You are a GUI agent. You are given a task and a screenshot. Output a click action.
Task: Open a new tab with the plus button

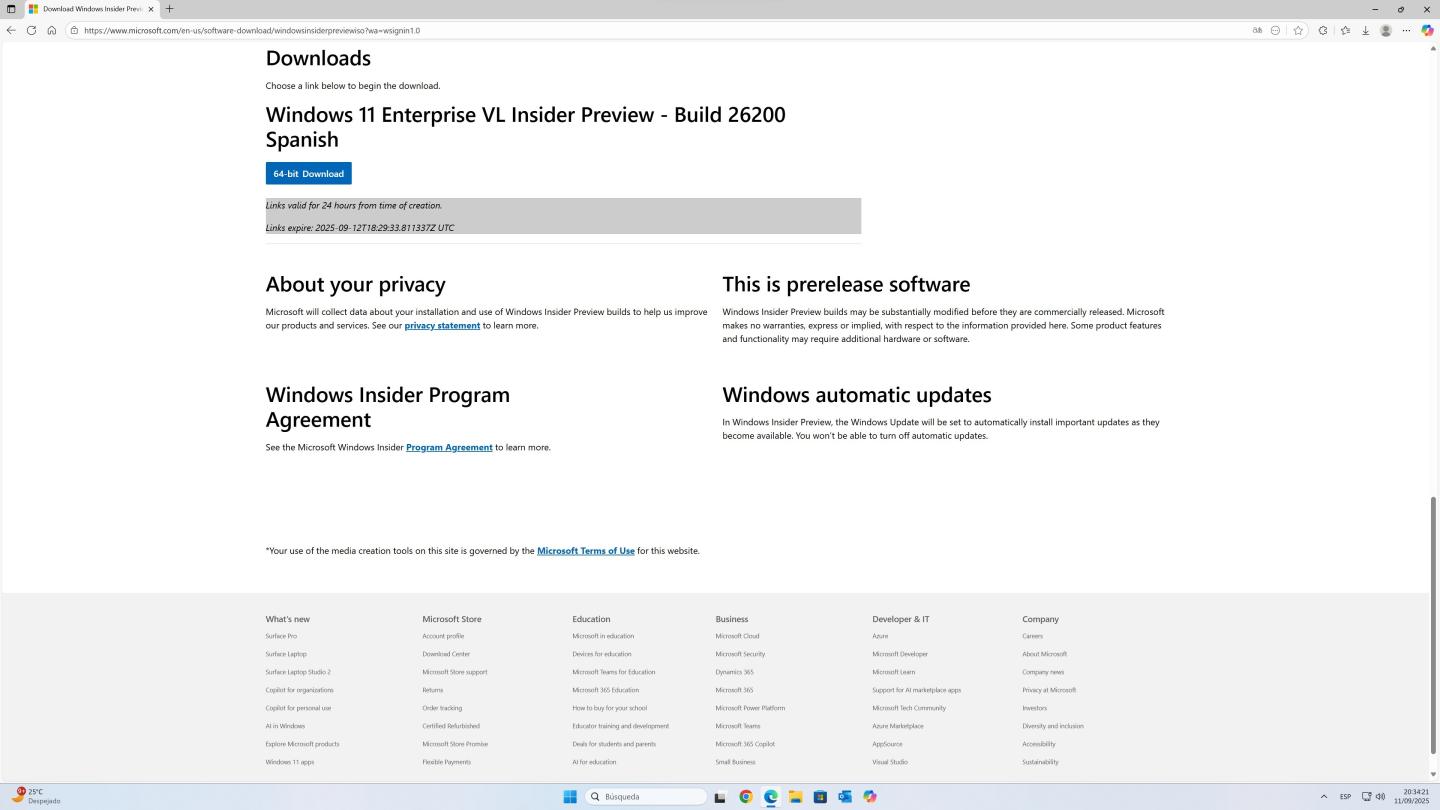[169, 9]
